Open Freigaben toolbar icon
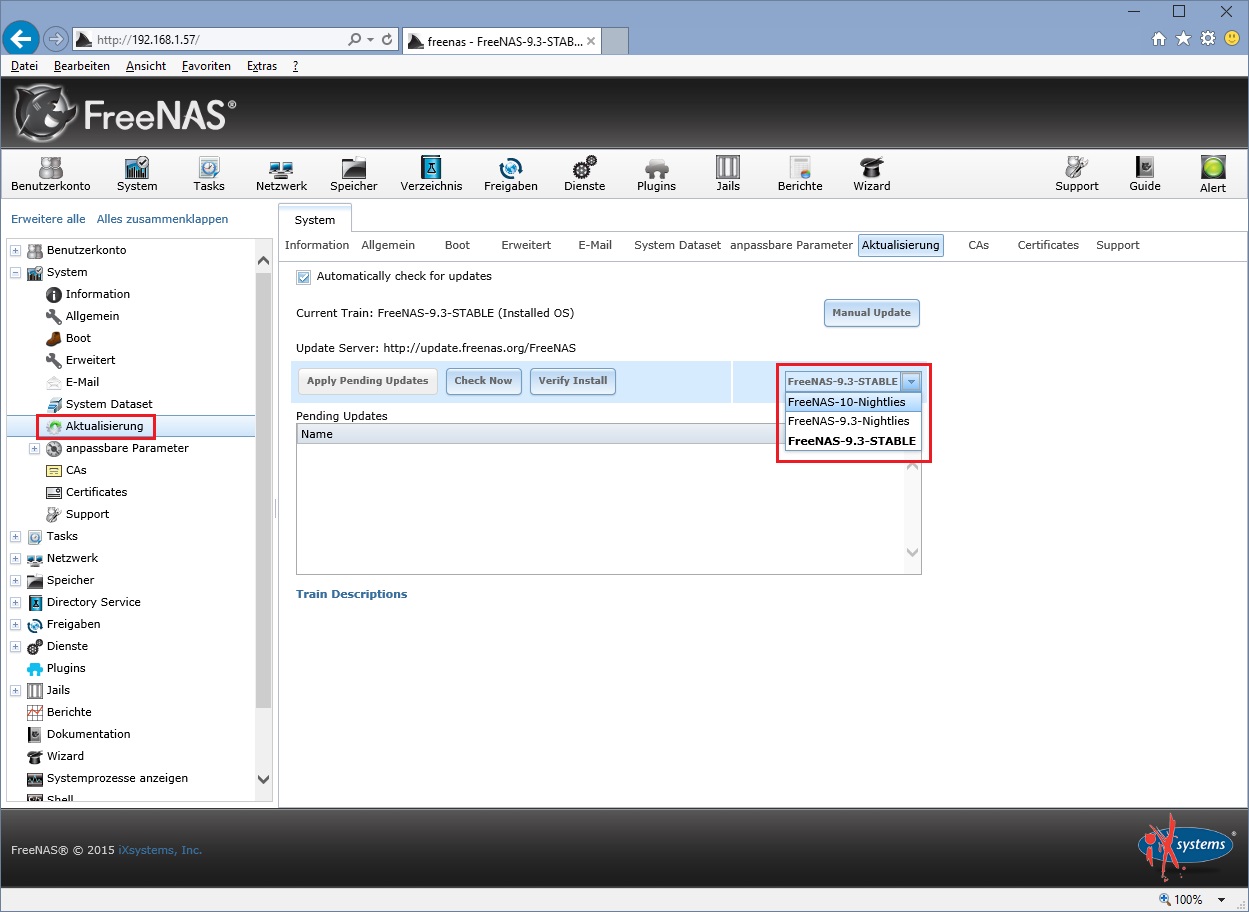Screen dimensions: 1249x912 (x=511, y=173)
